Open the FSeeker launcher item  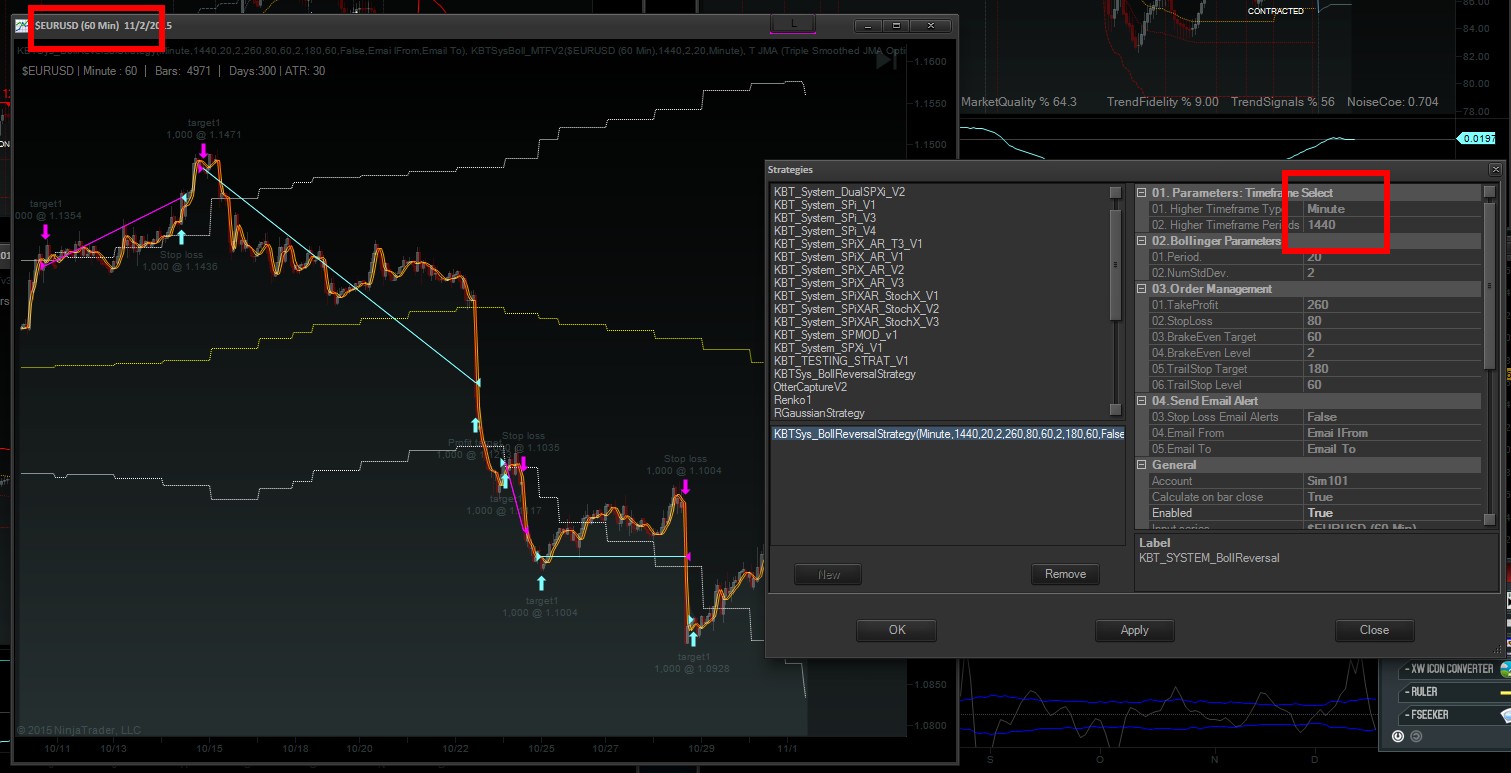pyautogui.click(x=1454, y=715)
